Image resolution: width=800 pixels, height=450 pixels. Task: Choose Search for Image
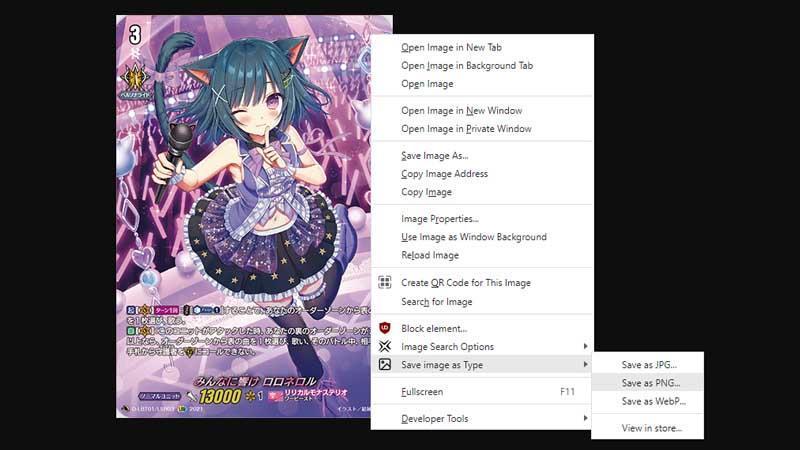click(x=482, y=302)
